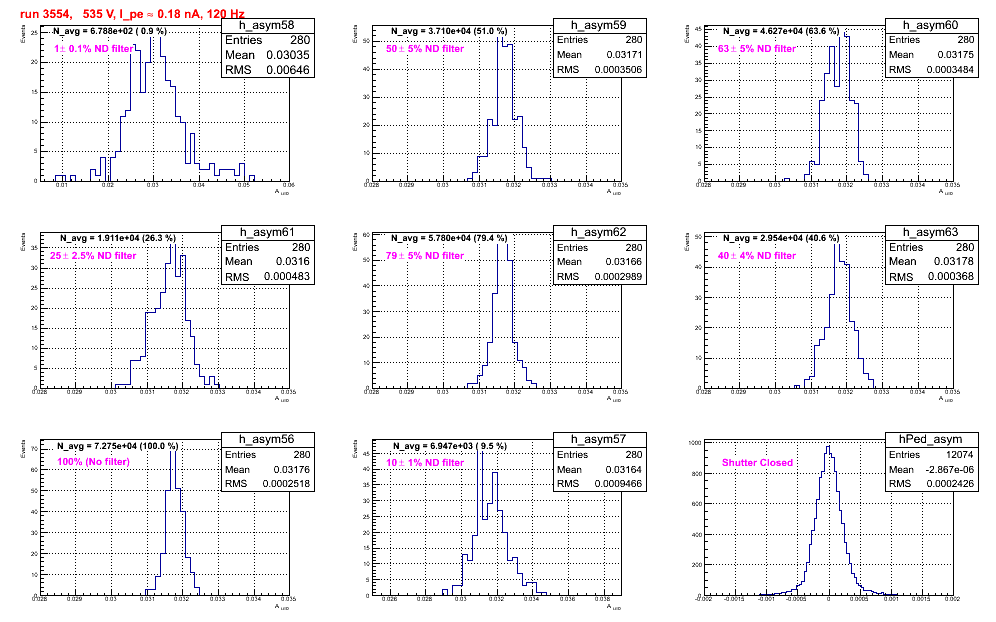
Task: Click N_avg = 1.911e+04 (26.3 %) text
Action: [x=118, y=238]
